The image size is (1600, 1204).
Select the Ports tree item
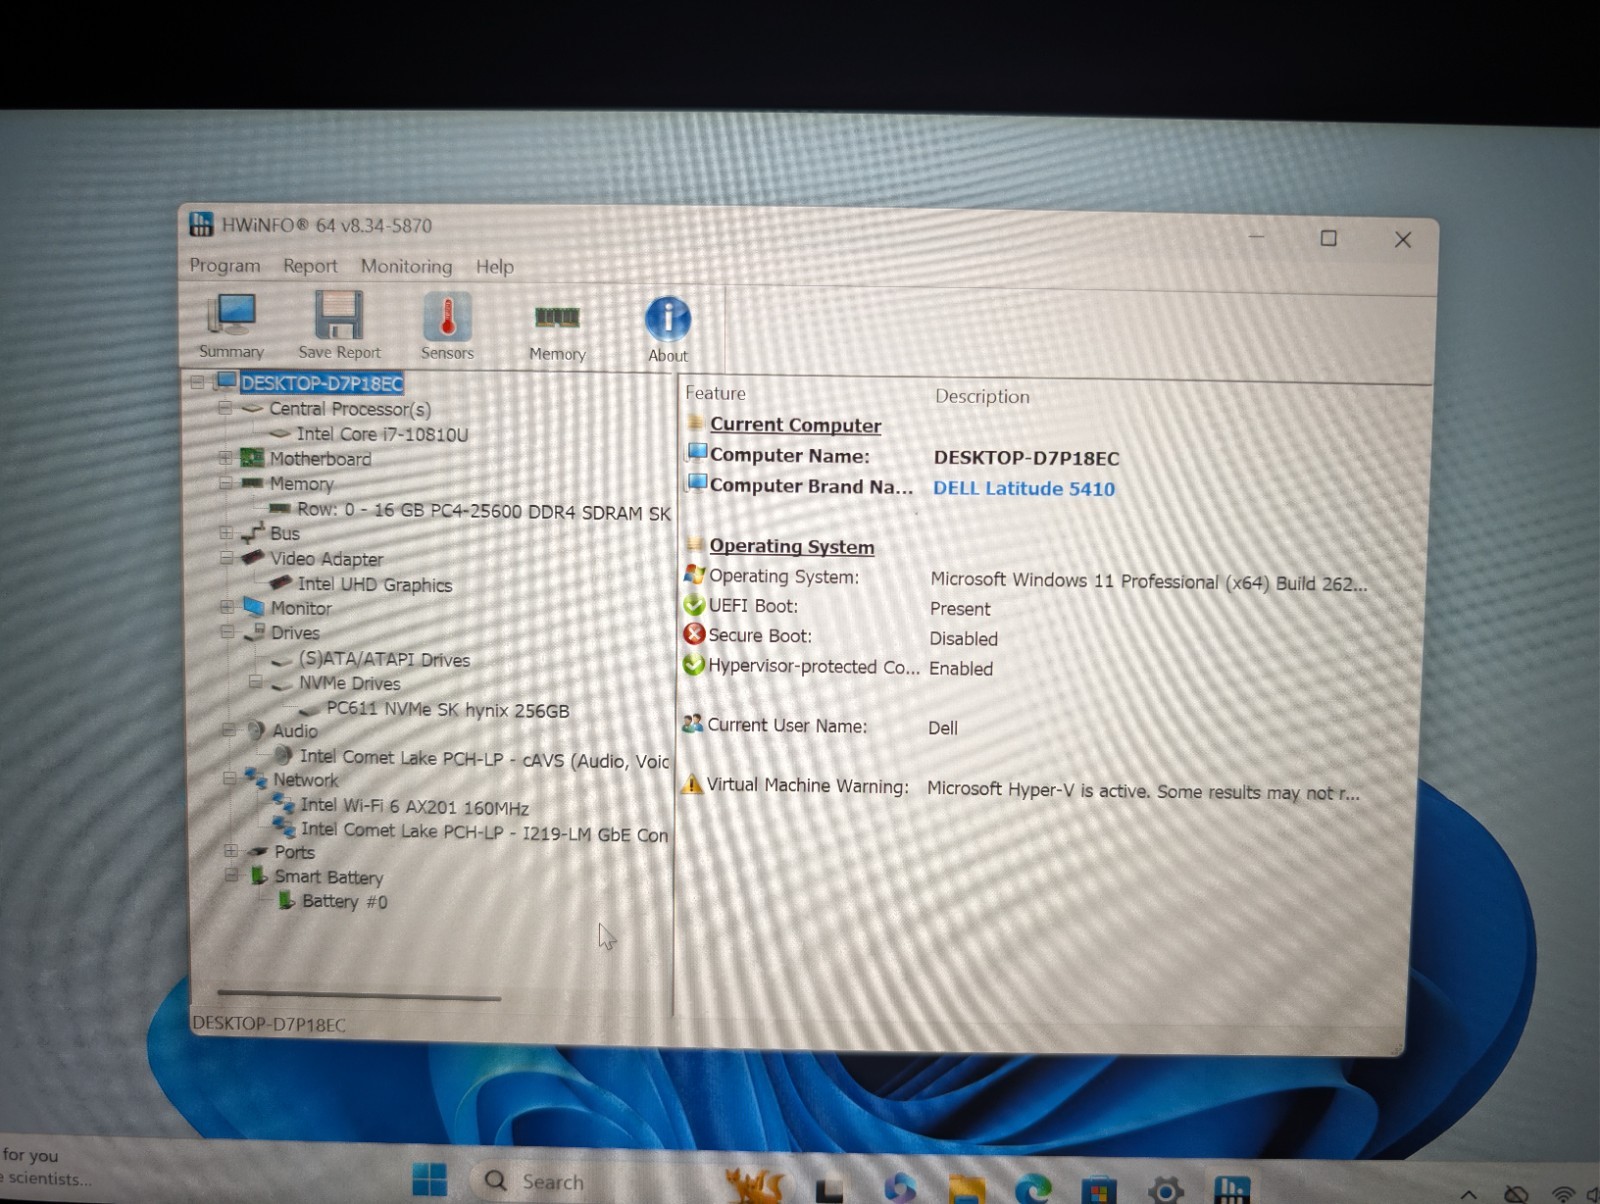point(294,852)
